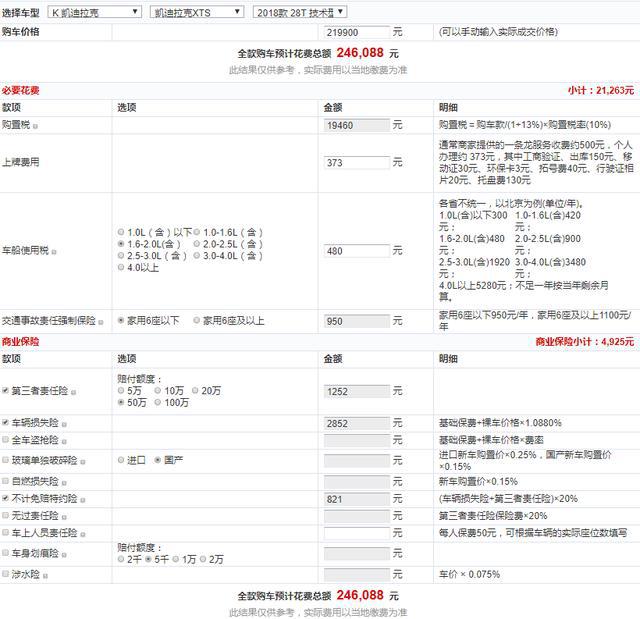
Task: Open the 凯迪拉克XTS series dropdown
Action: 197,12
